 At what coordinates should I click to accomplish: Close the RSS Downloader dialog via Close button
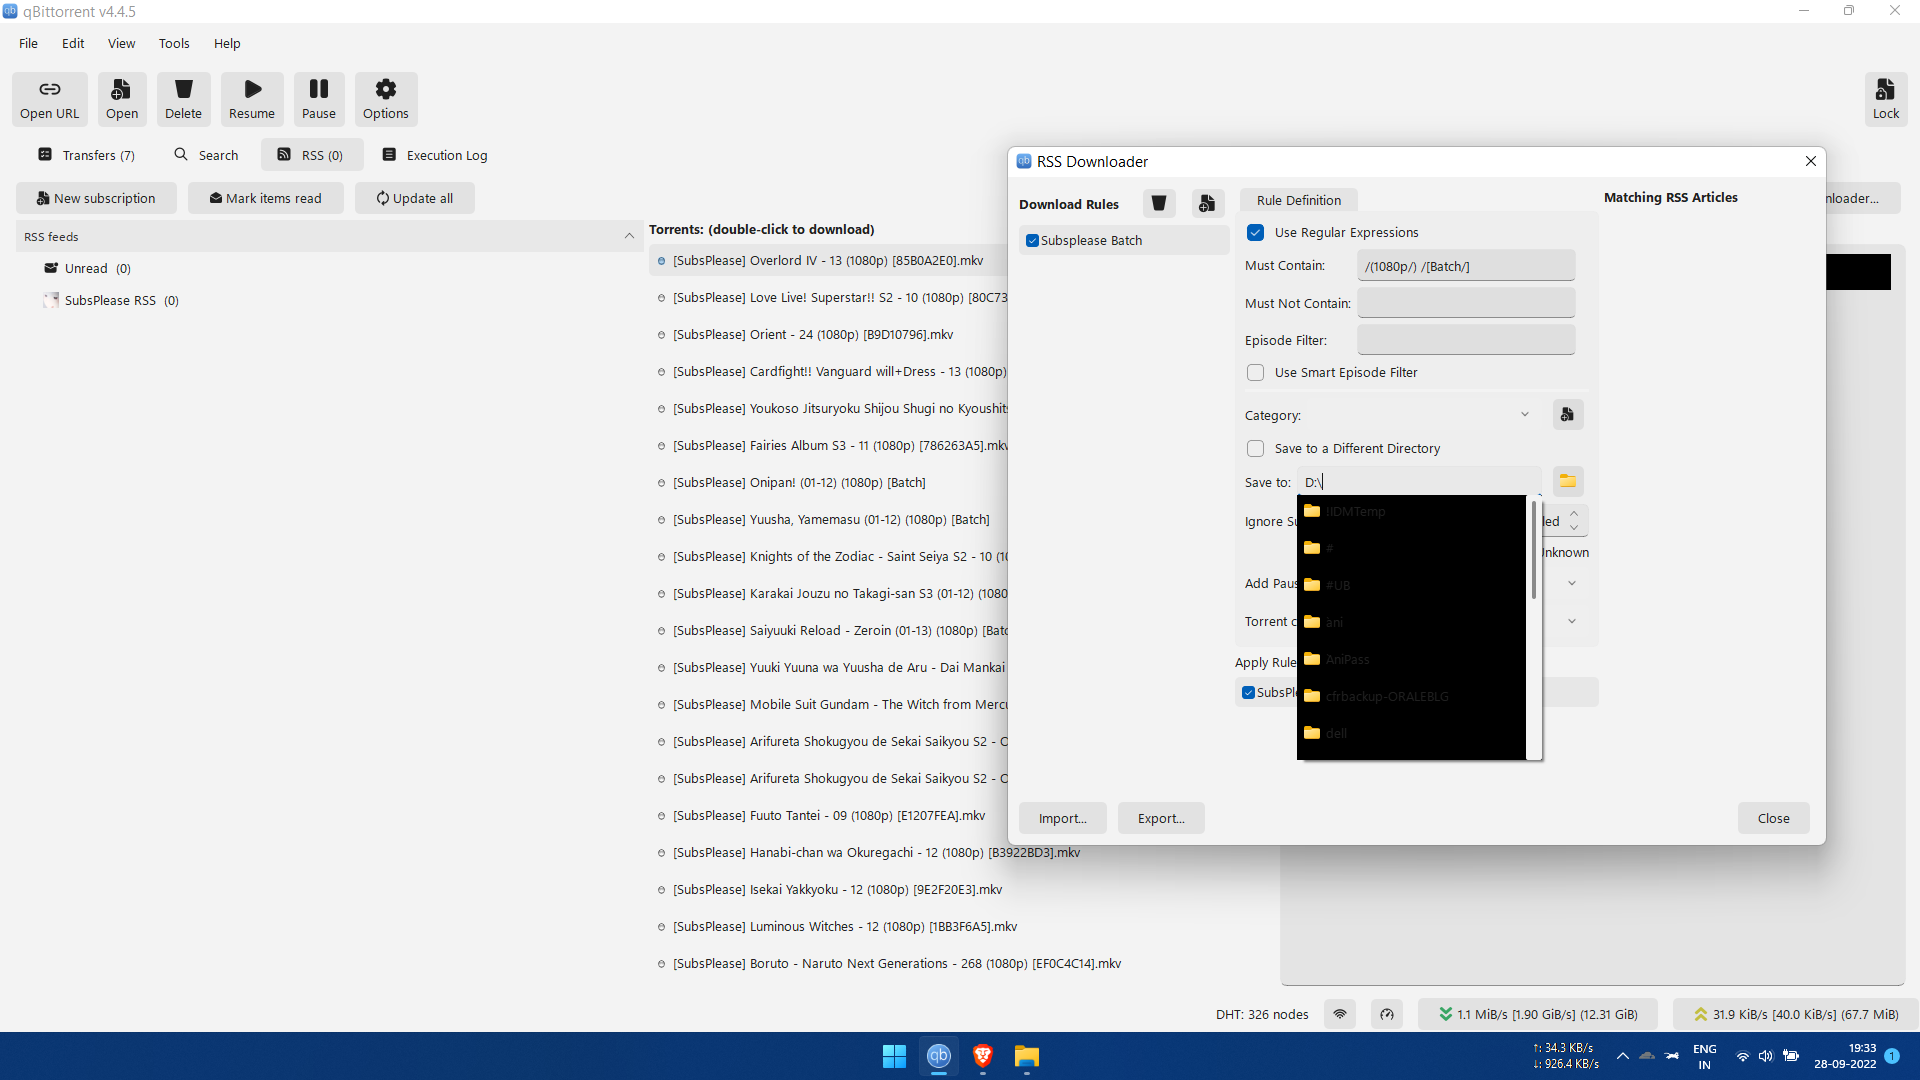[1773, 818]
